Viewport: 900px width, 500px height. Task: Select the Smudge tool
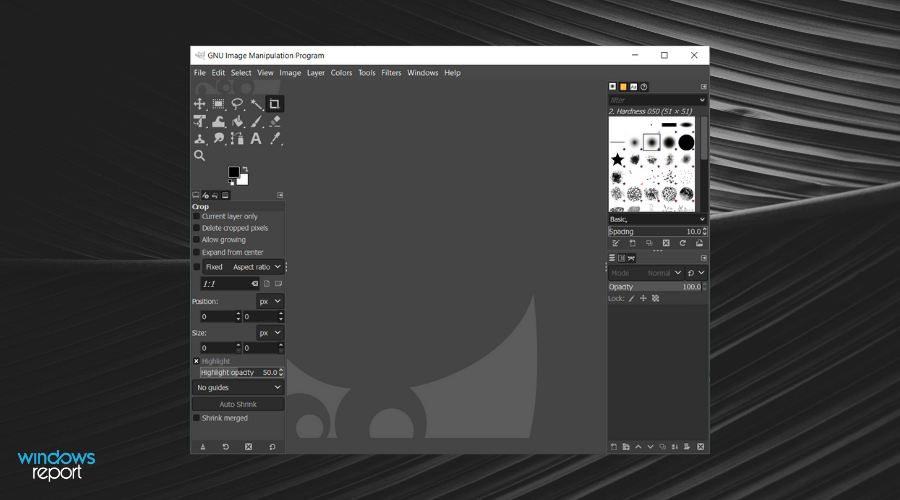218,138
